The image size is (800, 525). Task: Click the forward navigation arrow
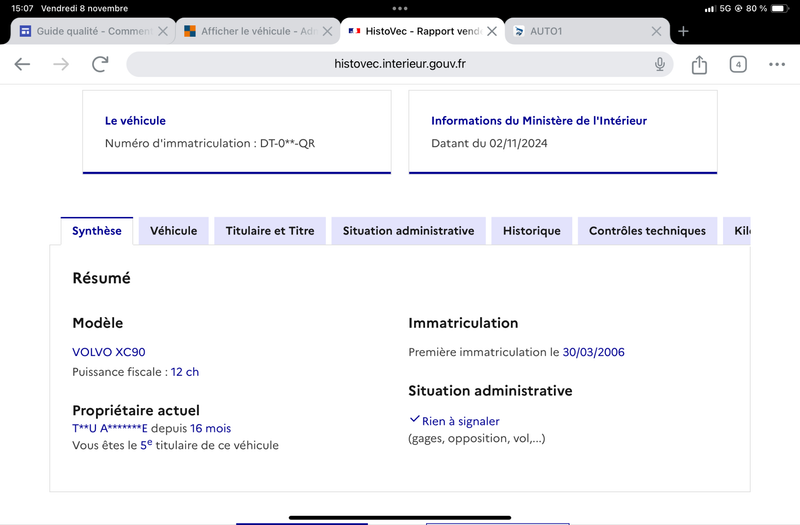click(61, 64)
